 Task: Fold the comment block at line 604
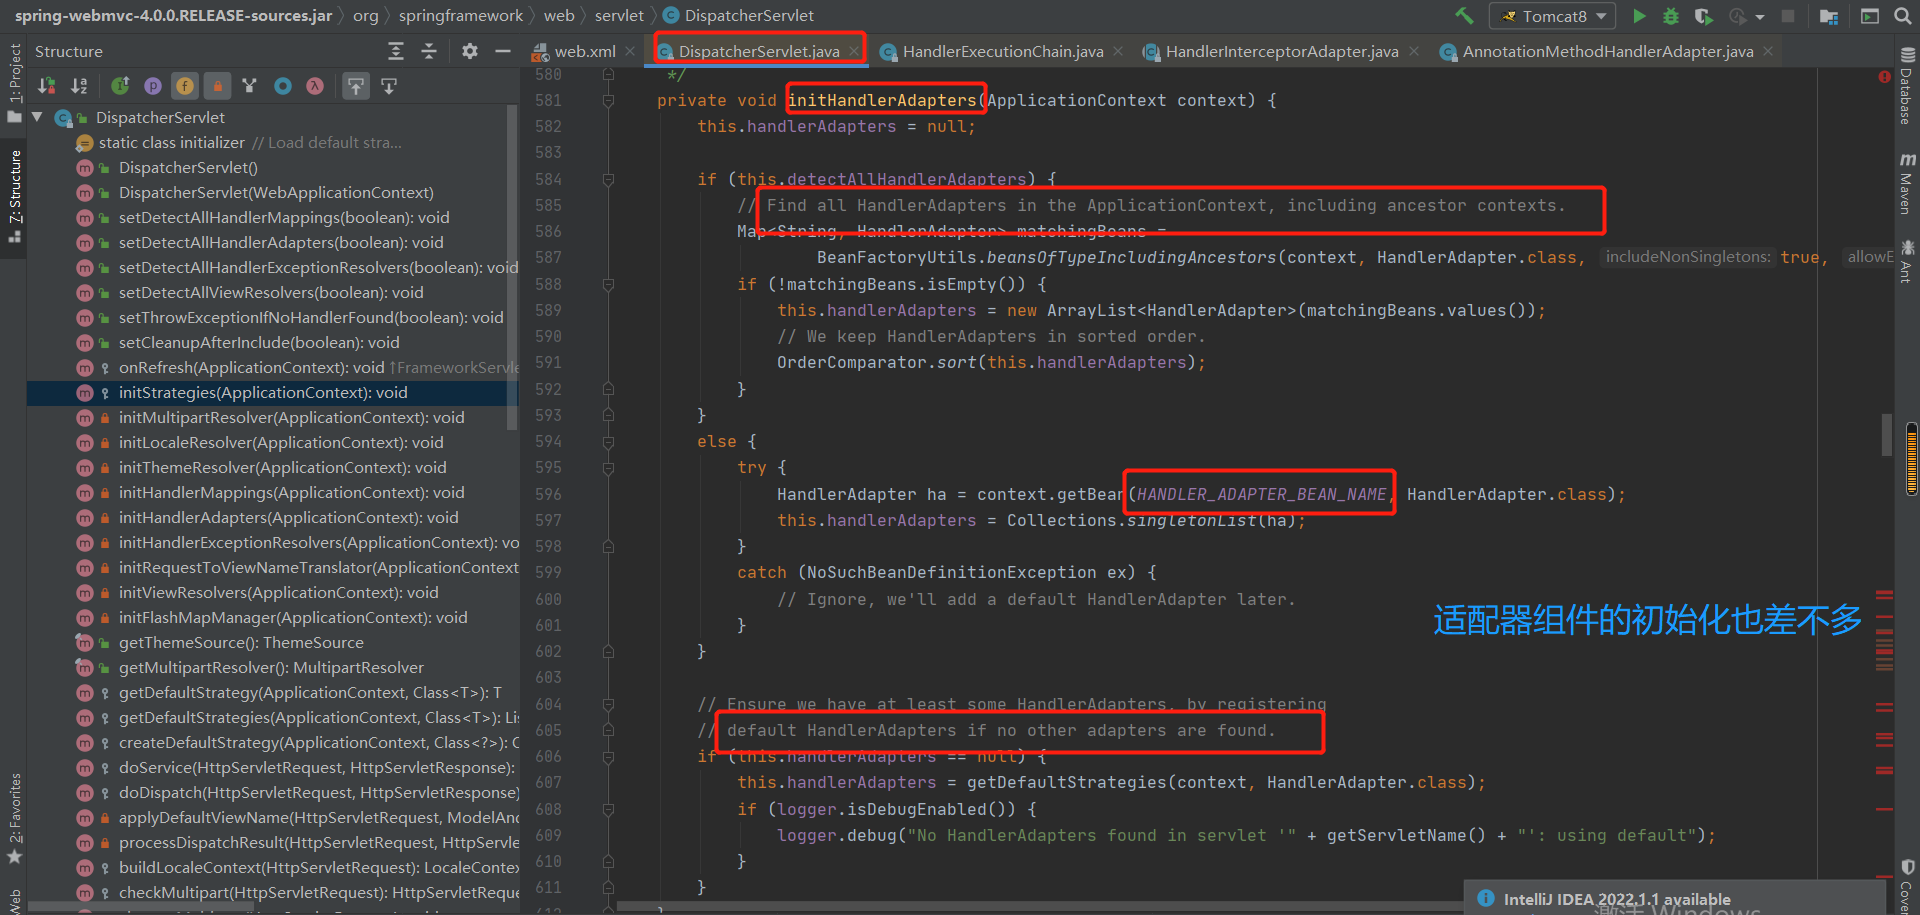608,705
